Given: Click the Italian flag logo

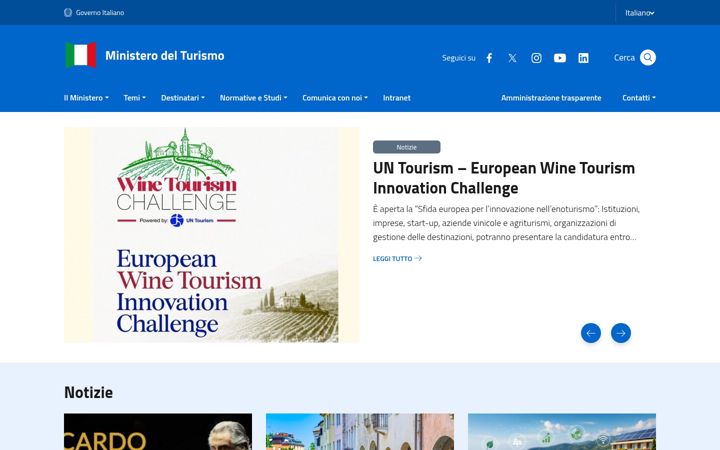Looking at the screenshot, I should click(x=81, y=55).
